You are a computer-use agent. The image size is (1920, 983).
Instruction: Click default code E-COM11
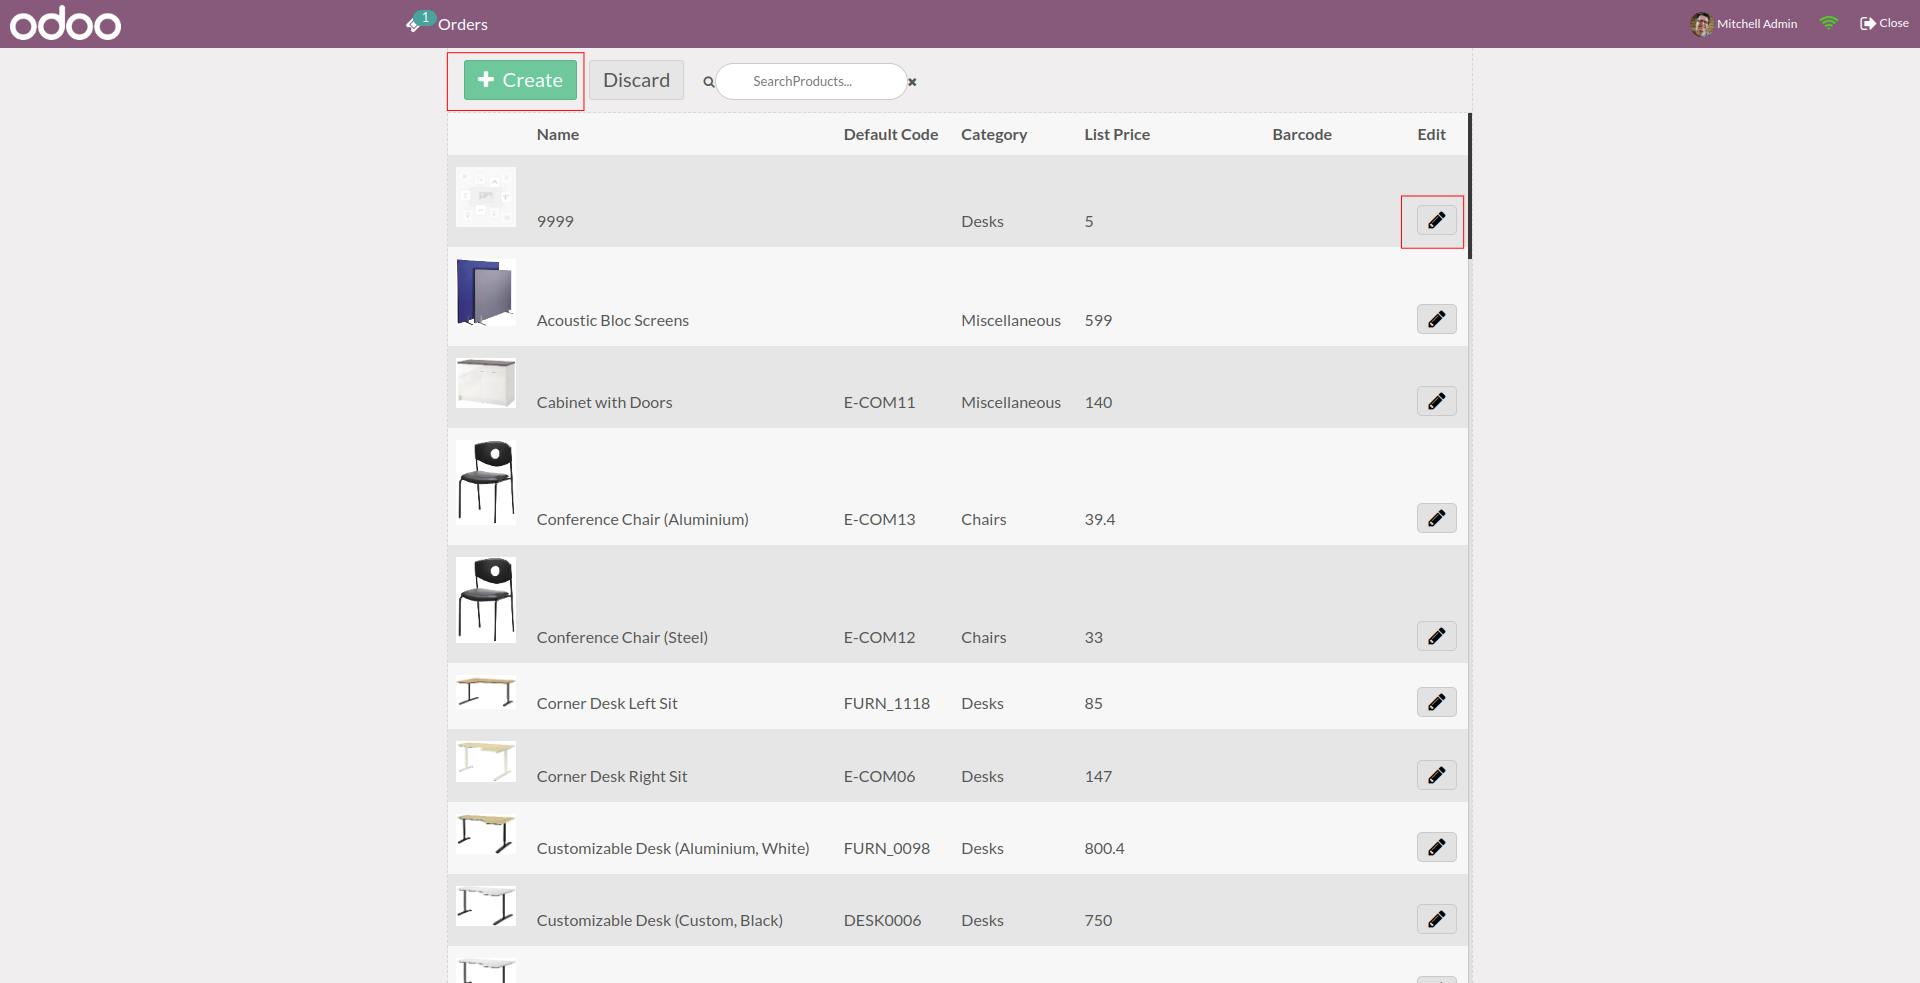[879, 403]
